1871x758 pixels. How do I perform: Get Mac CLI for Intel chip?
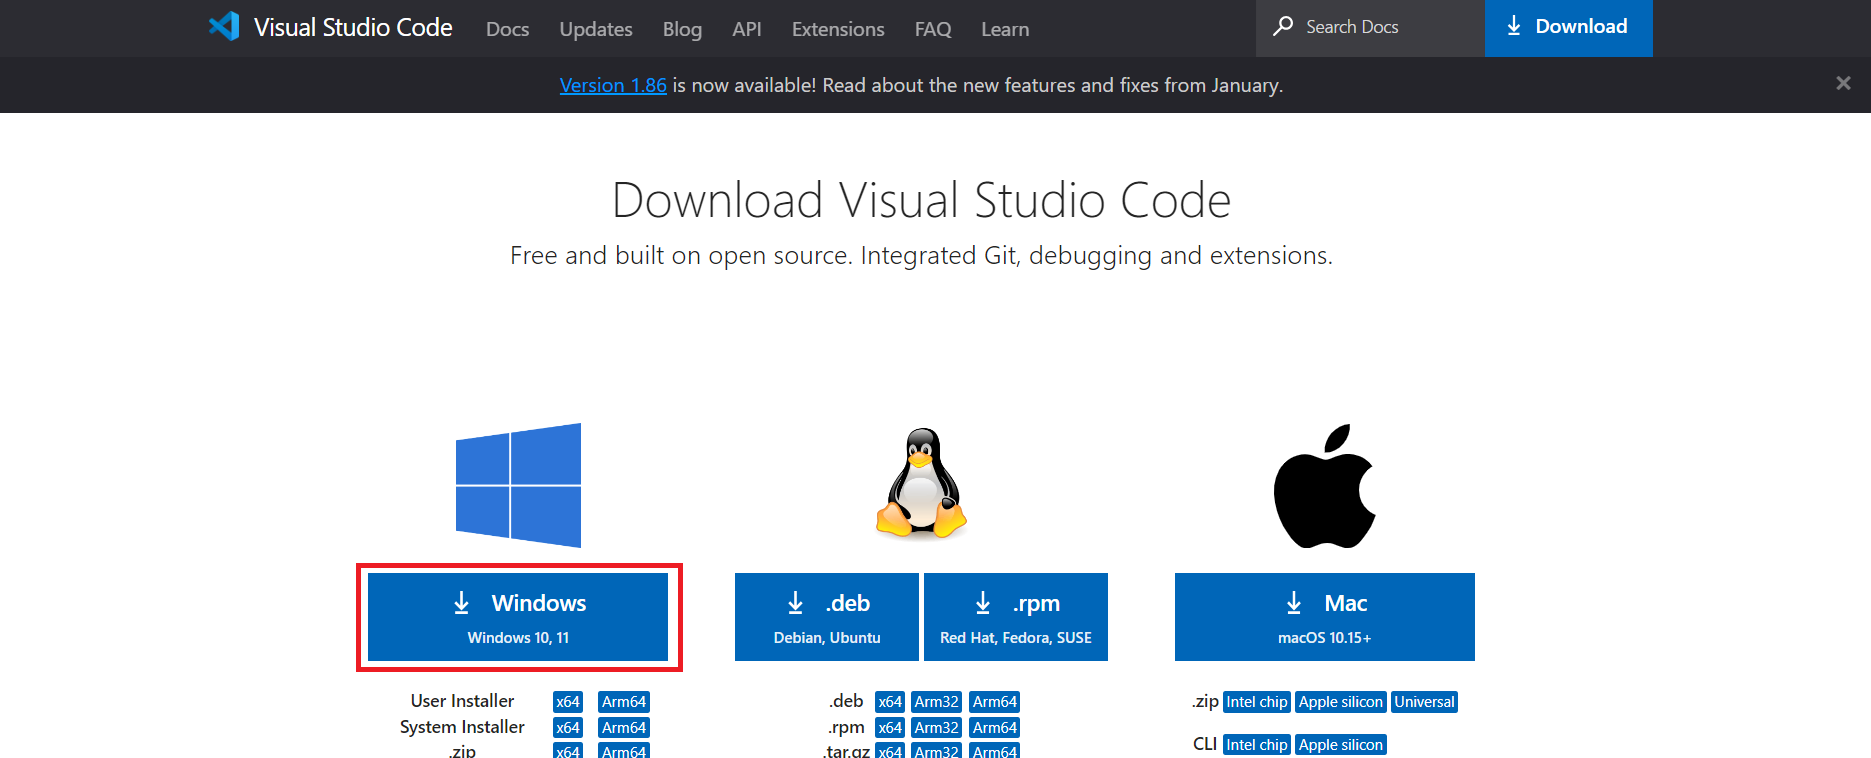click(1257, 745)
